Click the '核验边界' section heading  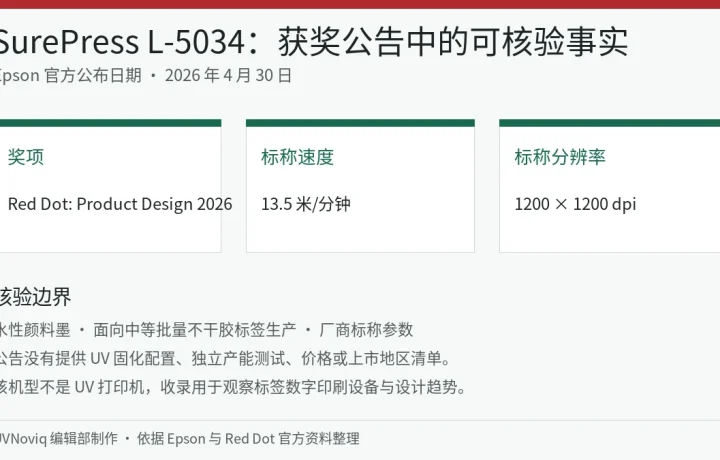35,297
